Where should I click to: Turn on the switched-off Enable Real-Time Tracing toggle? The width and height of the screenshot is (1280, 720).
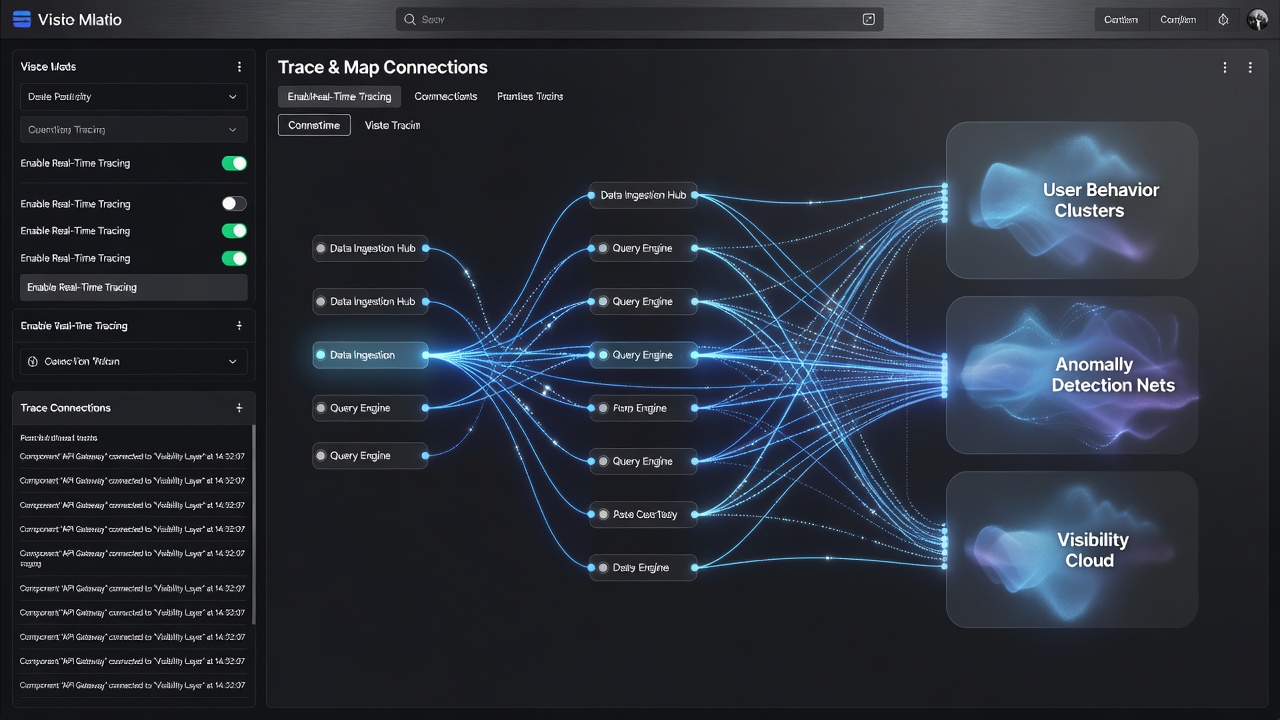[x=234, y=204]
